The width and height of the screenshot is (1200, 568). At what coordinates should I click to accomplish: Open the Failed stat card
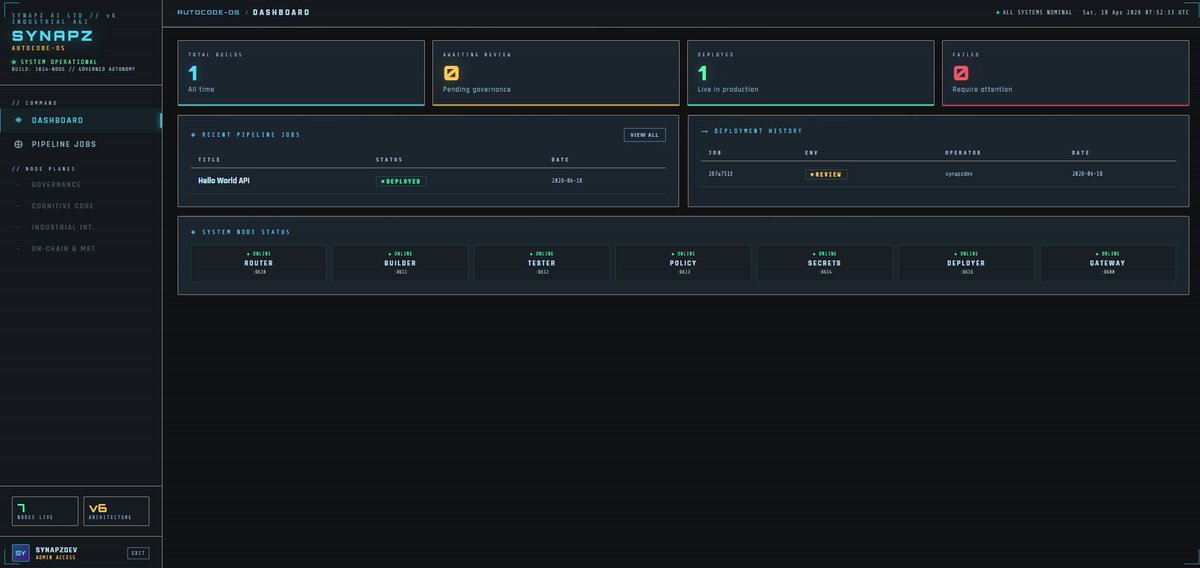(x=1066, y=72)
